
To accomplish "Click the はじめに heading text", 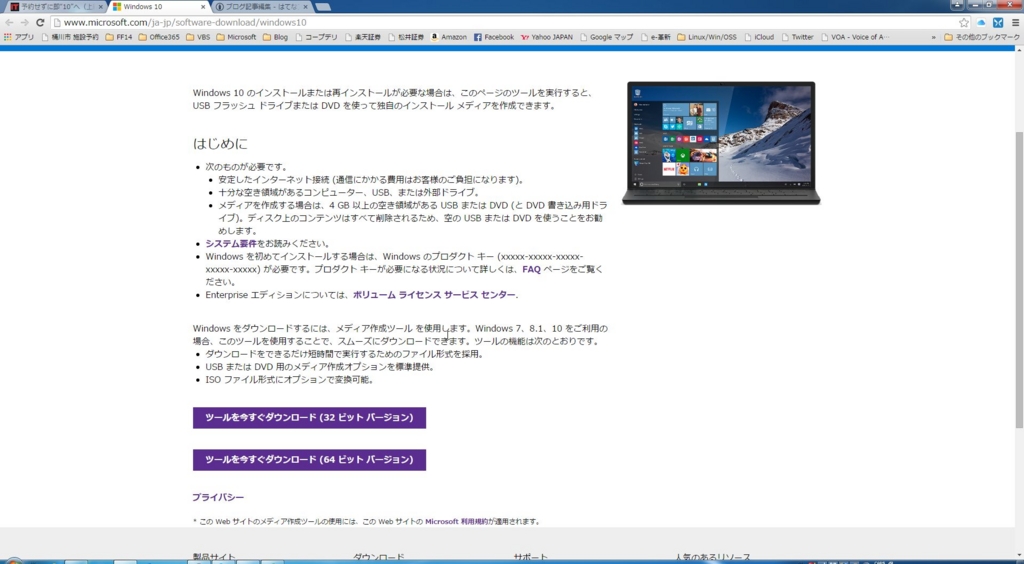I will 220,144.
